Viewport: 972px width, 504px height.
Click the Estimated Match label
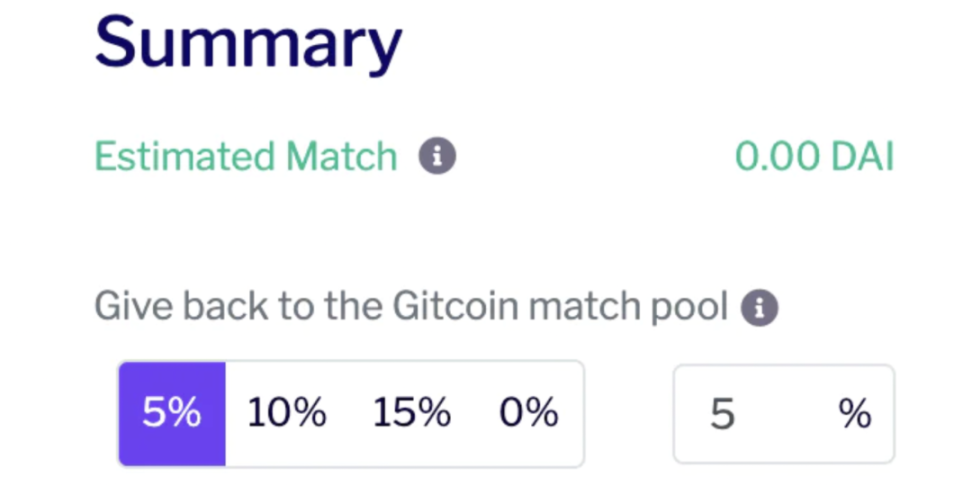pyautogui.click(x=245, y=156)
